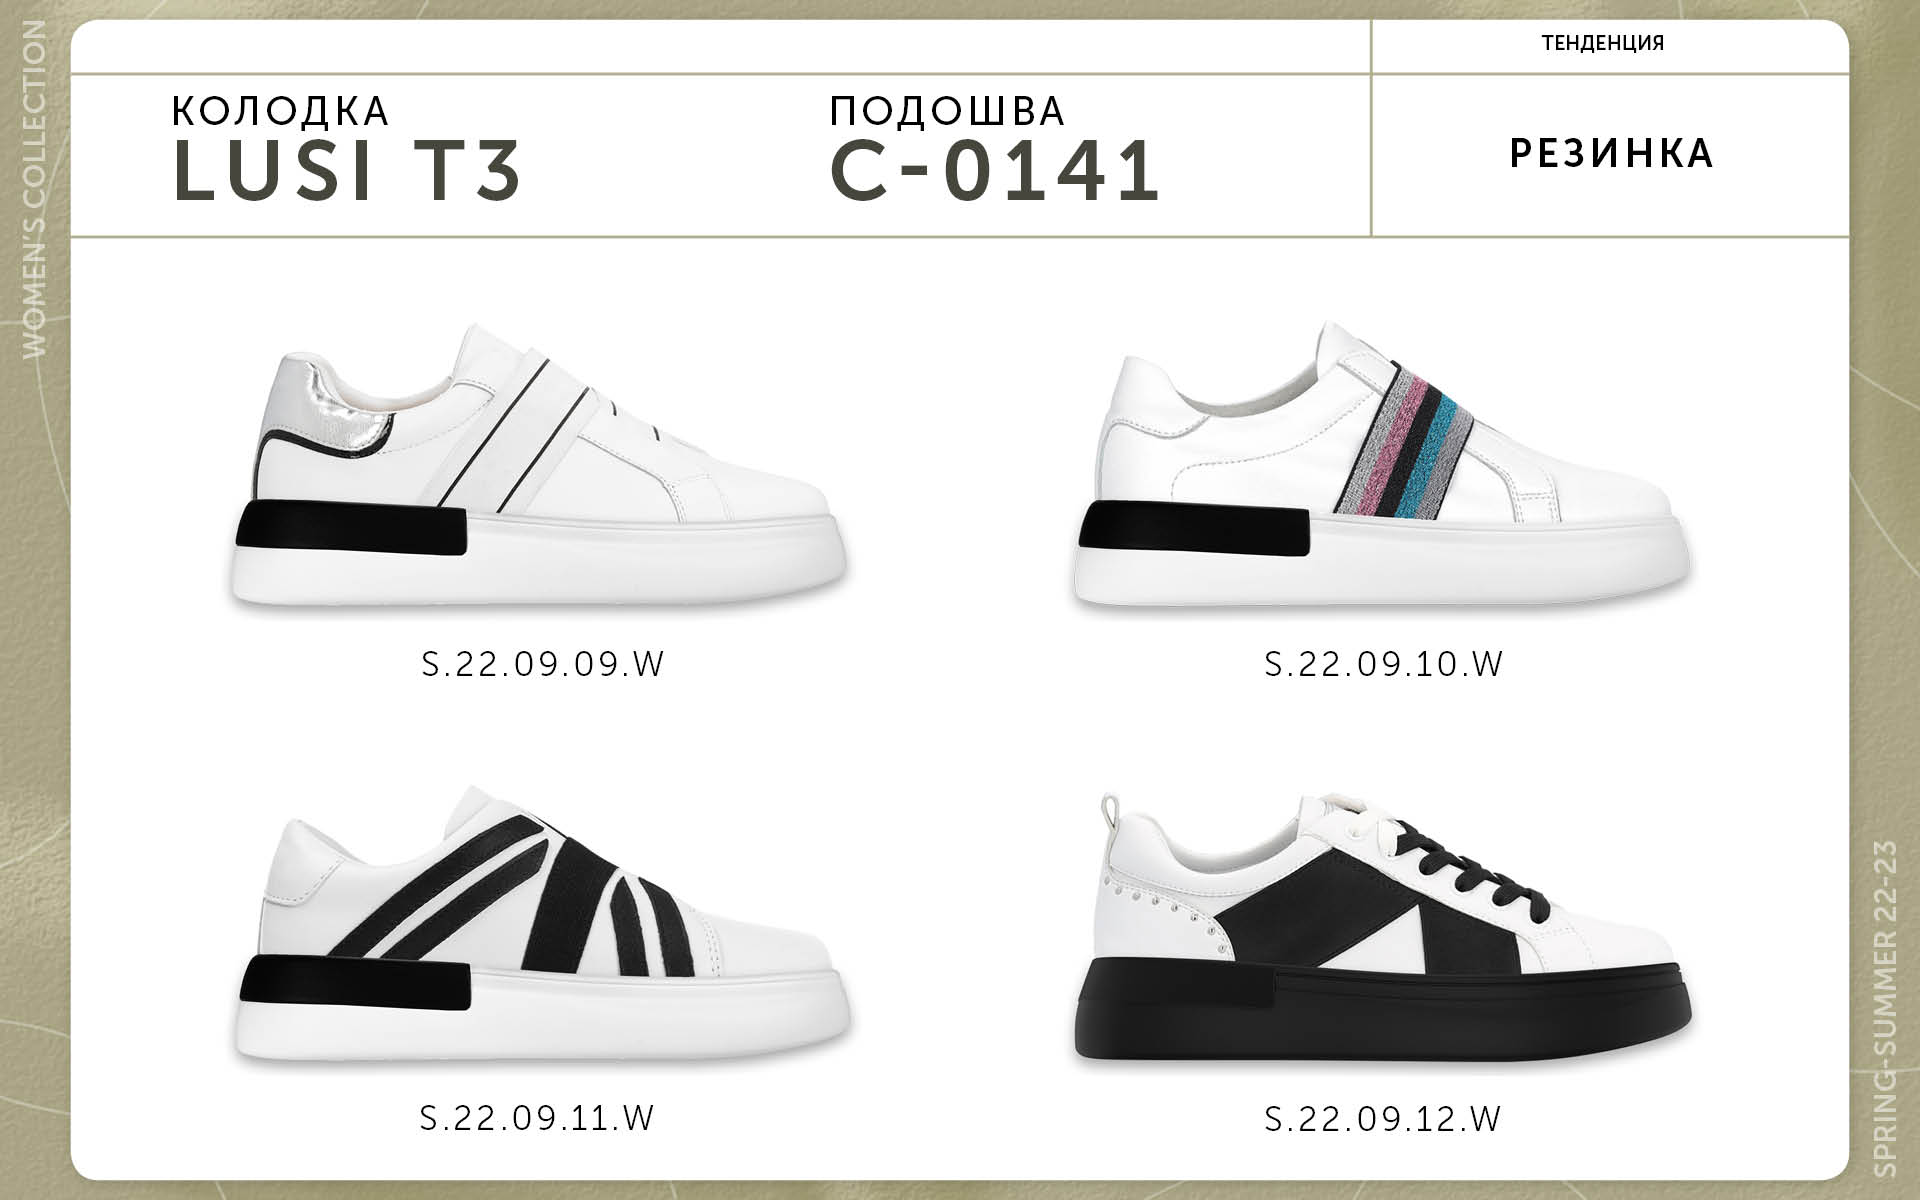This screenshot has height=1200, width=1920.
Task: Click the ТЕНДЕНЦИЯ header cell
Action: coord(1603,43)
